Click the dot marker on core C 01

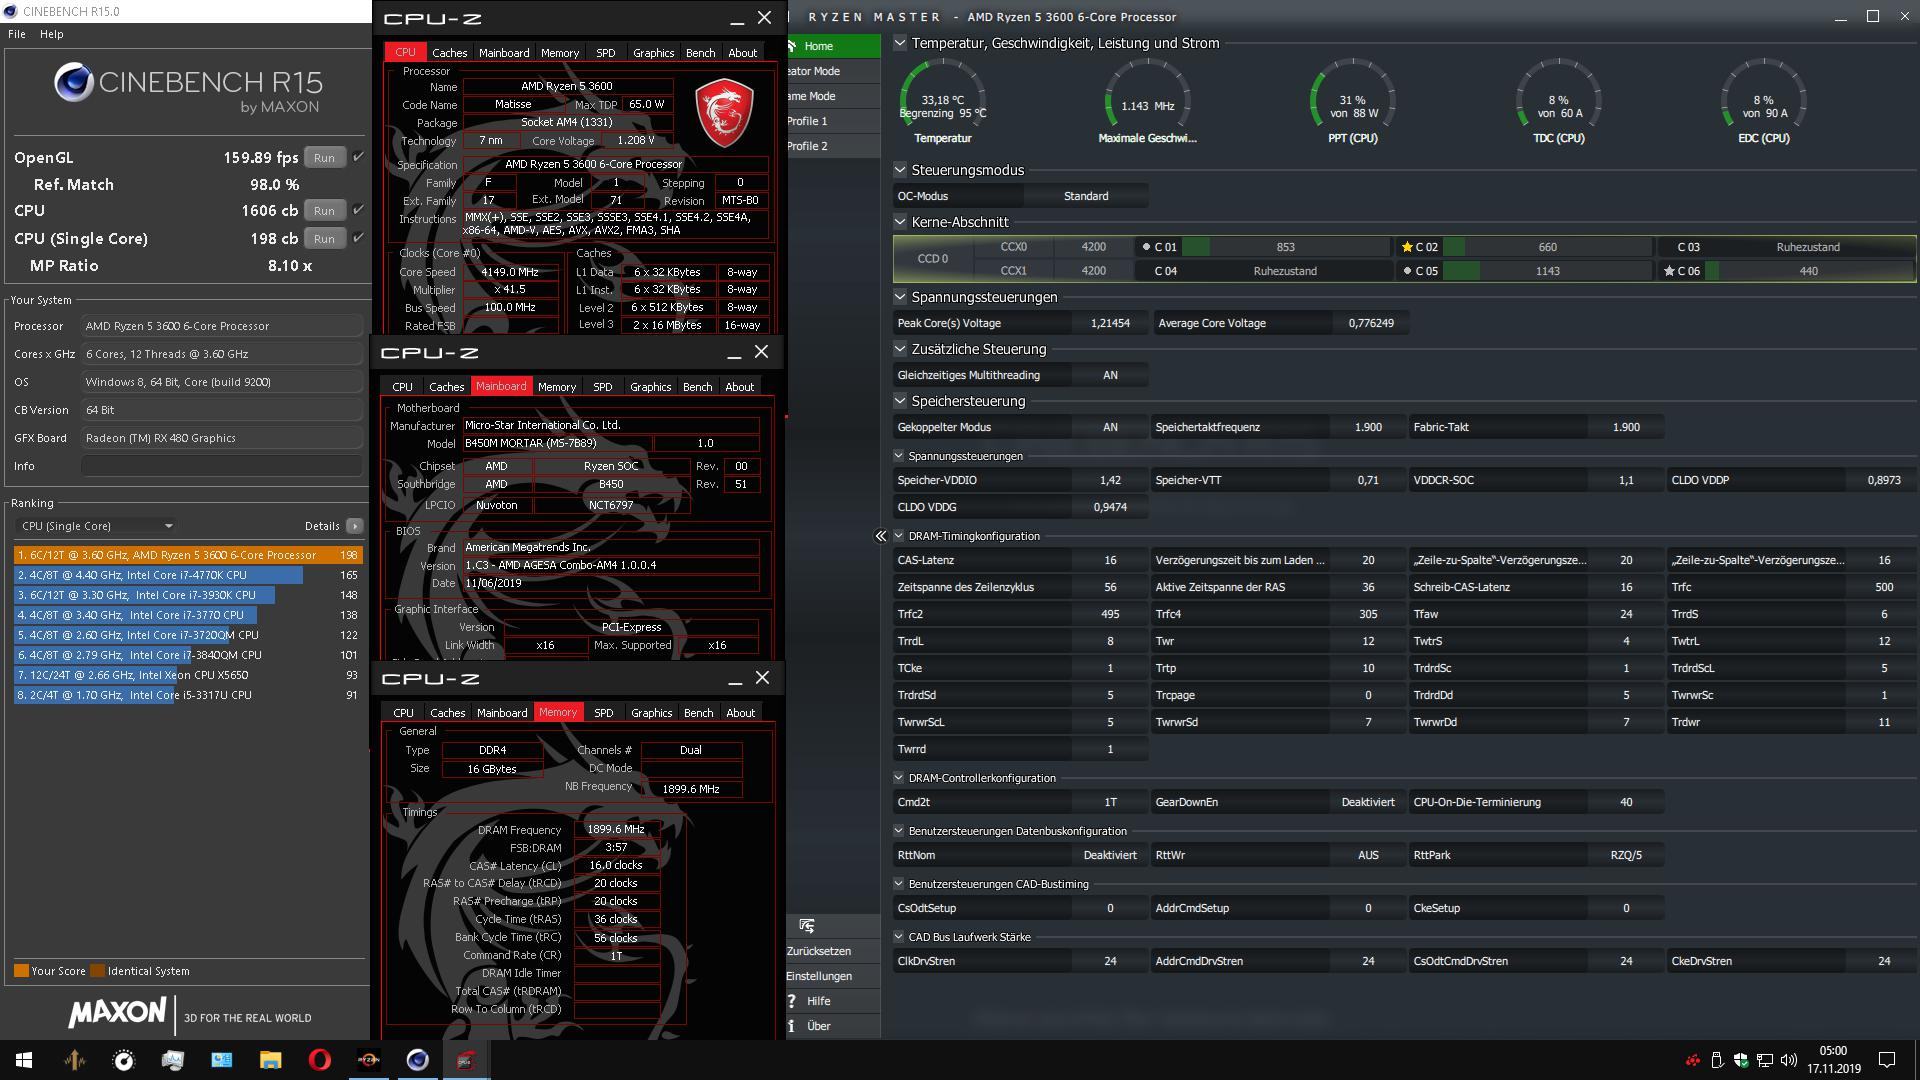tap(1146, 247)
